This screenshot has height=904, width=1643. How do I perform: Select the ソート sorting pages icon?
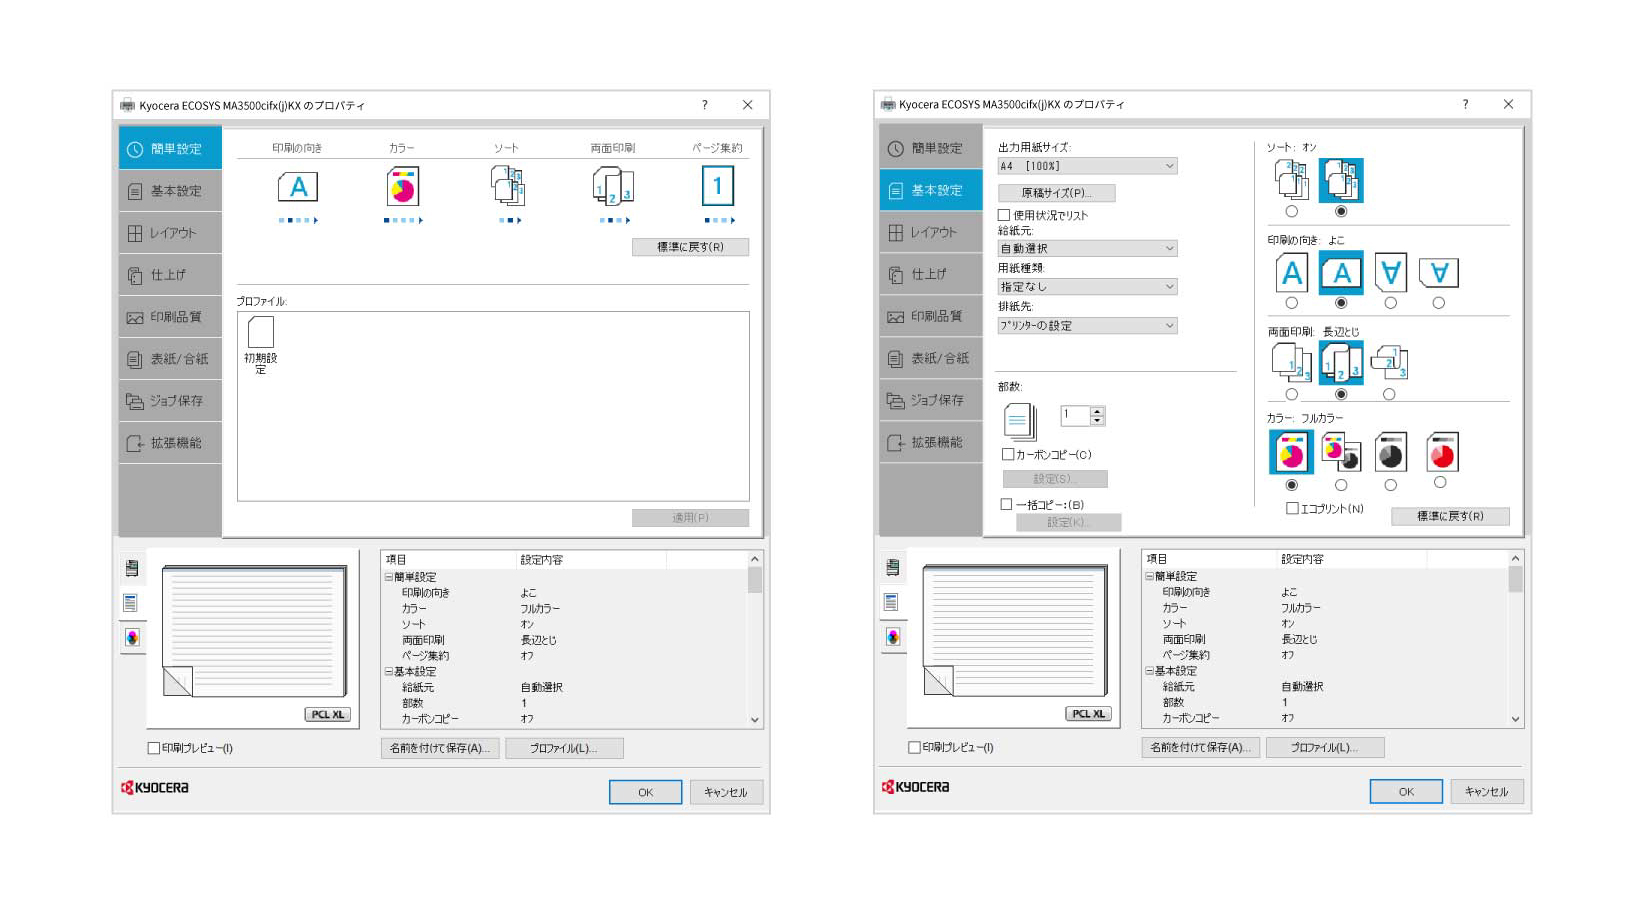506,188
